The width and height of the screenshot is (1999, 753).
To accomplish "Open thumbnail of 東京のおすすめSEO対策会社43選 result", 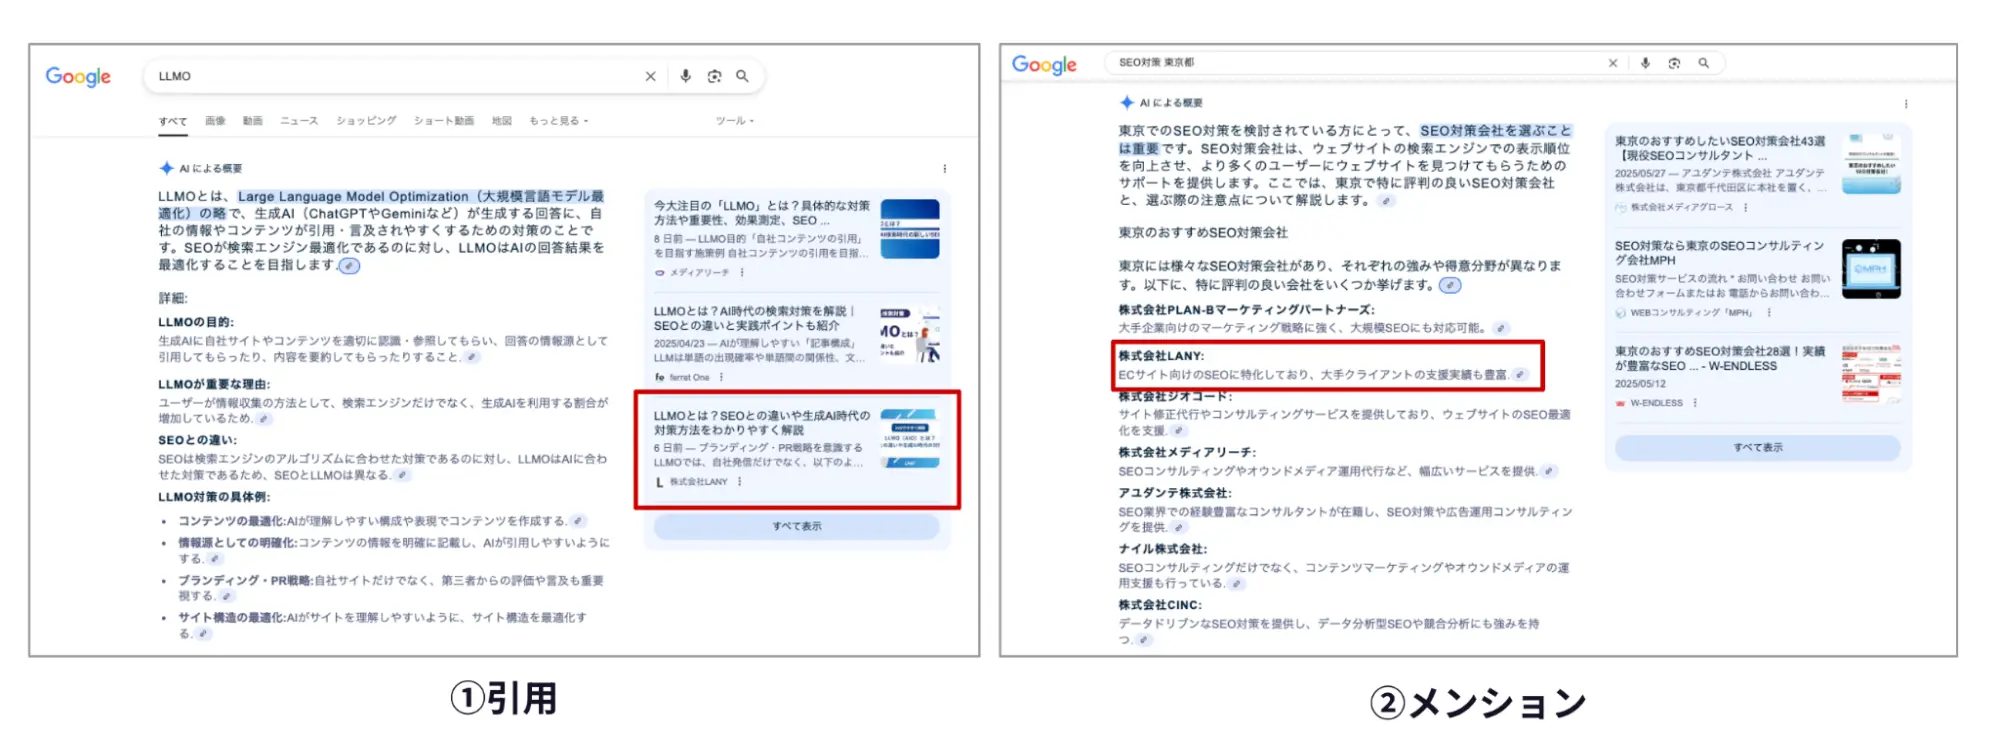I will [1870, 164].
